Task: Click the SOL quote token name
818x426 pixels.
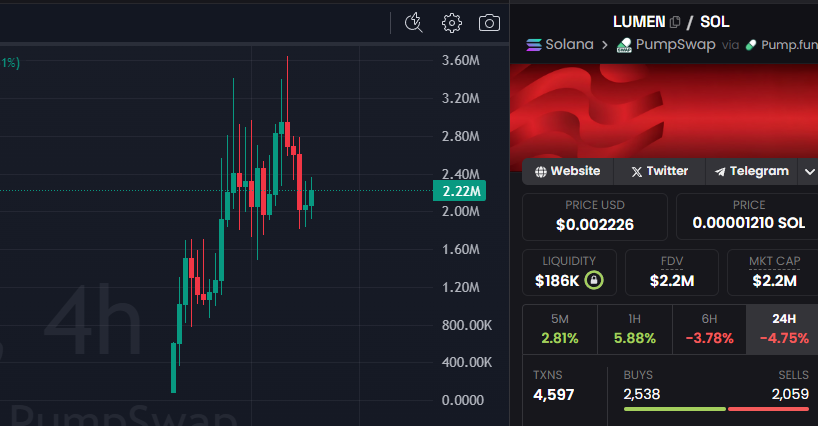Action: click(714, 22)
